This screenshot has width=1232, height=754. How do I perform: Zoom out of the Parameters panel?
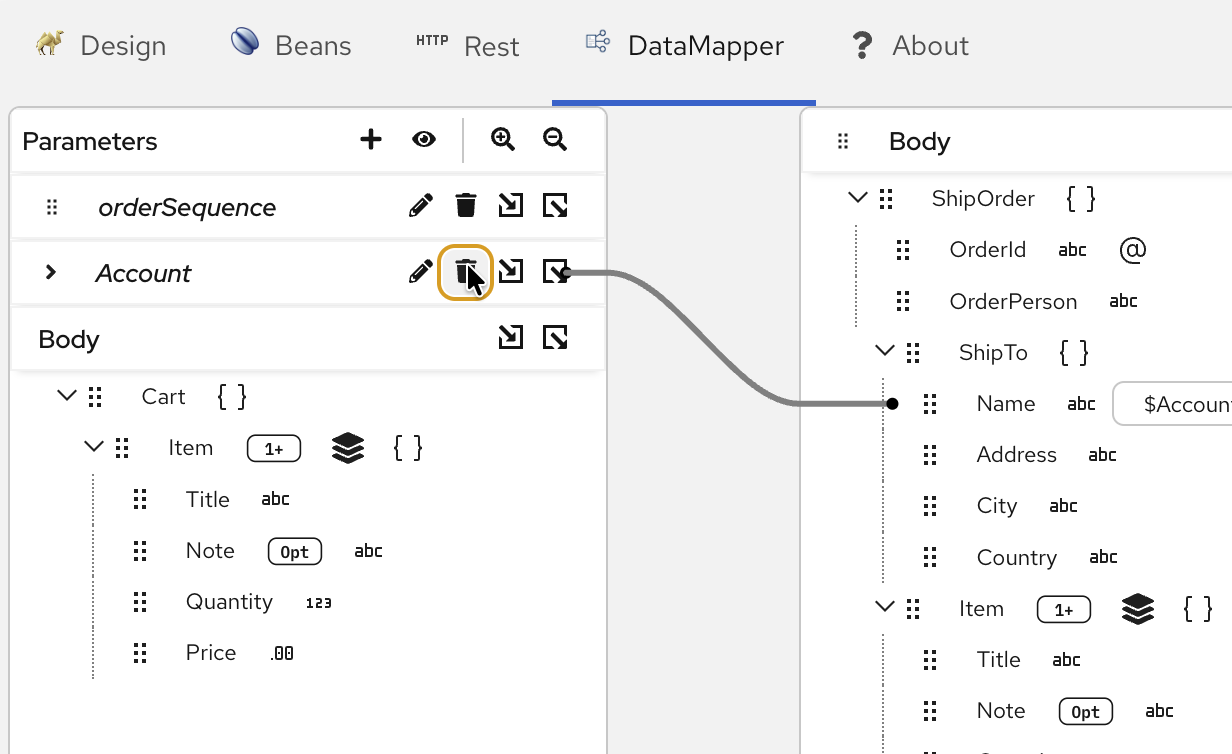point(554,140)
